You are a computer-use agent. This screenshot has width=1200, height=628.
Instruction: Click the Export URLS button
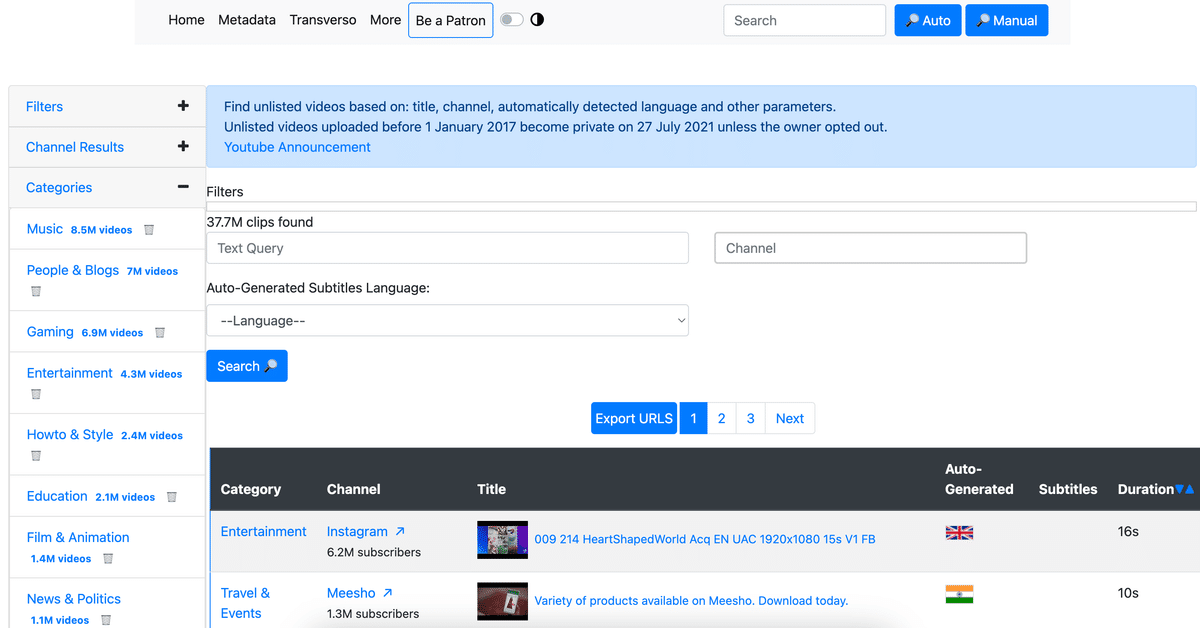point(633,417)
